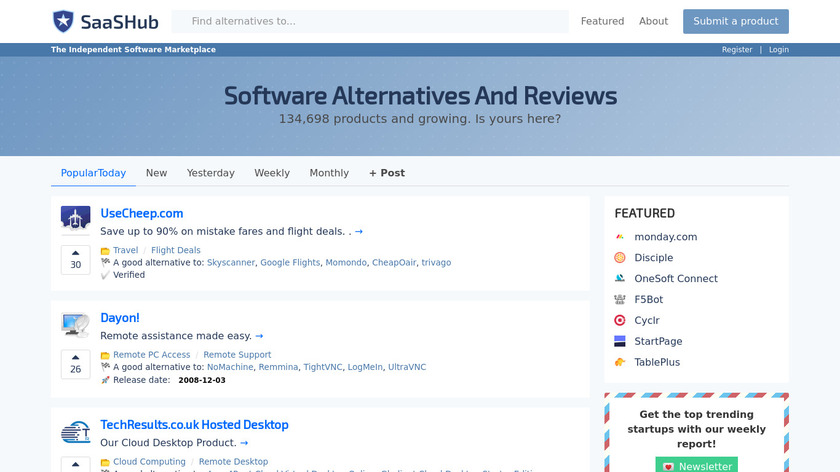The height and width of the screenshot is (472, 840).
Task: Open the Skyscanner alternative link
Action: click(231, 263)
